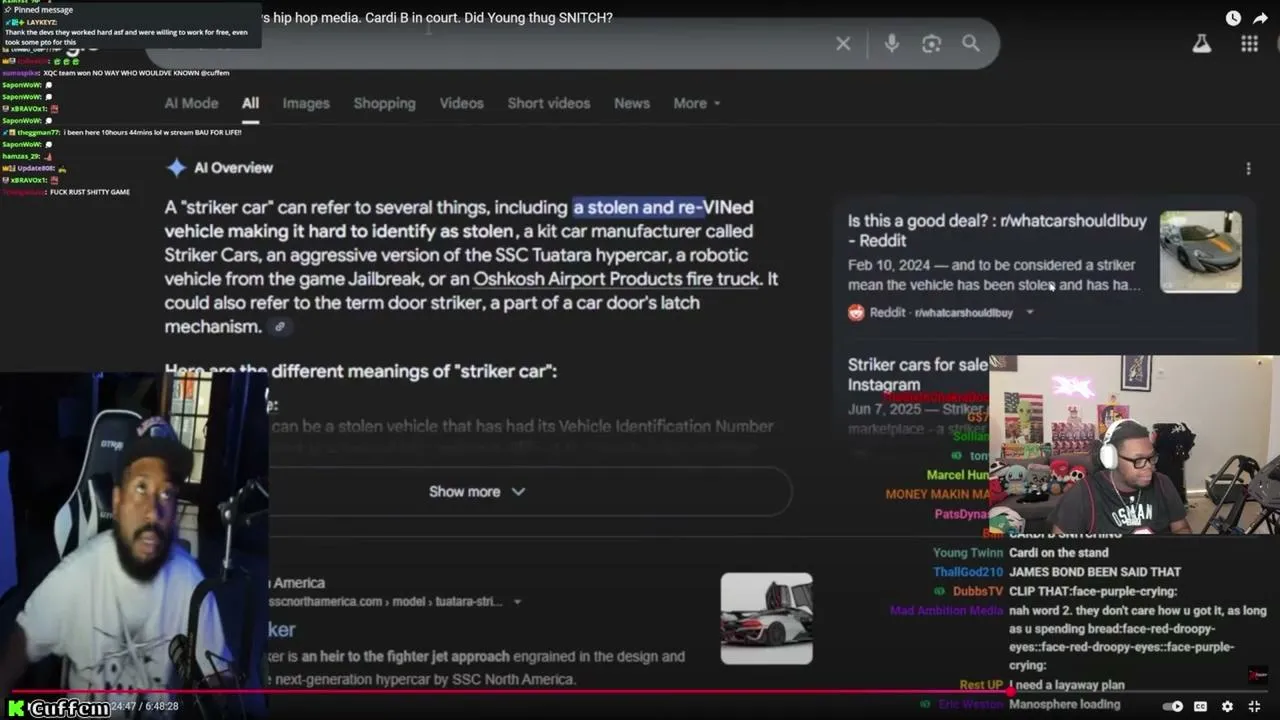1280x720 pixels.
Task: Add video to Watch Later with clock icon
Action: [1233, 18]
